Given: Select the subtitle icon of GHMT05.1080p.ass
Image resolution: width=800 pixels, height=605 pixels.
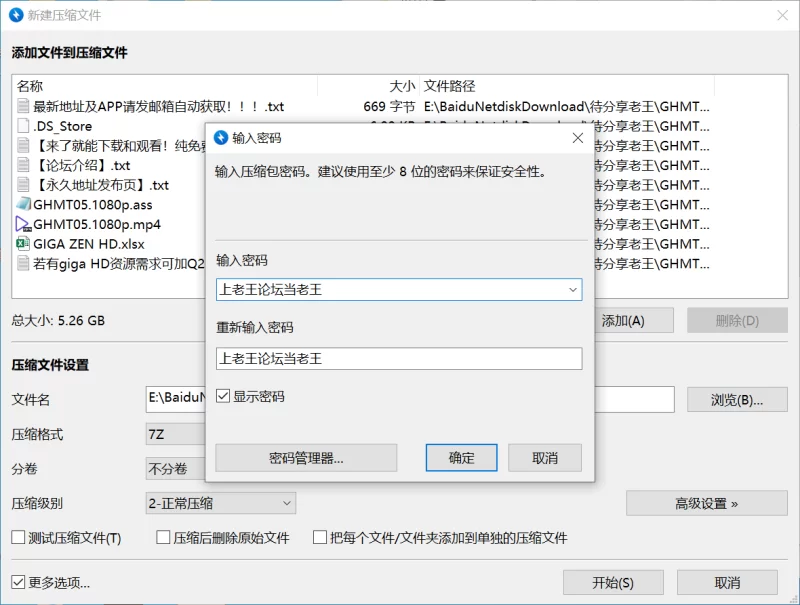Looking at the screenshot, I should [23, 205].
